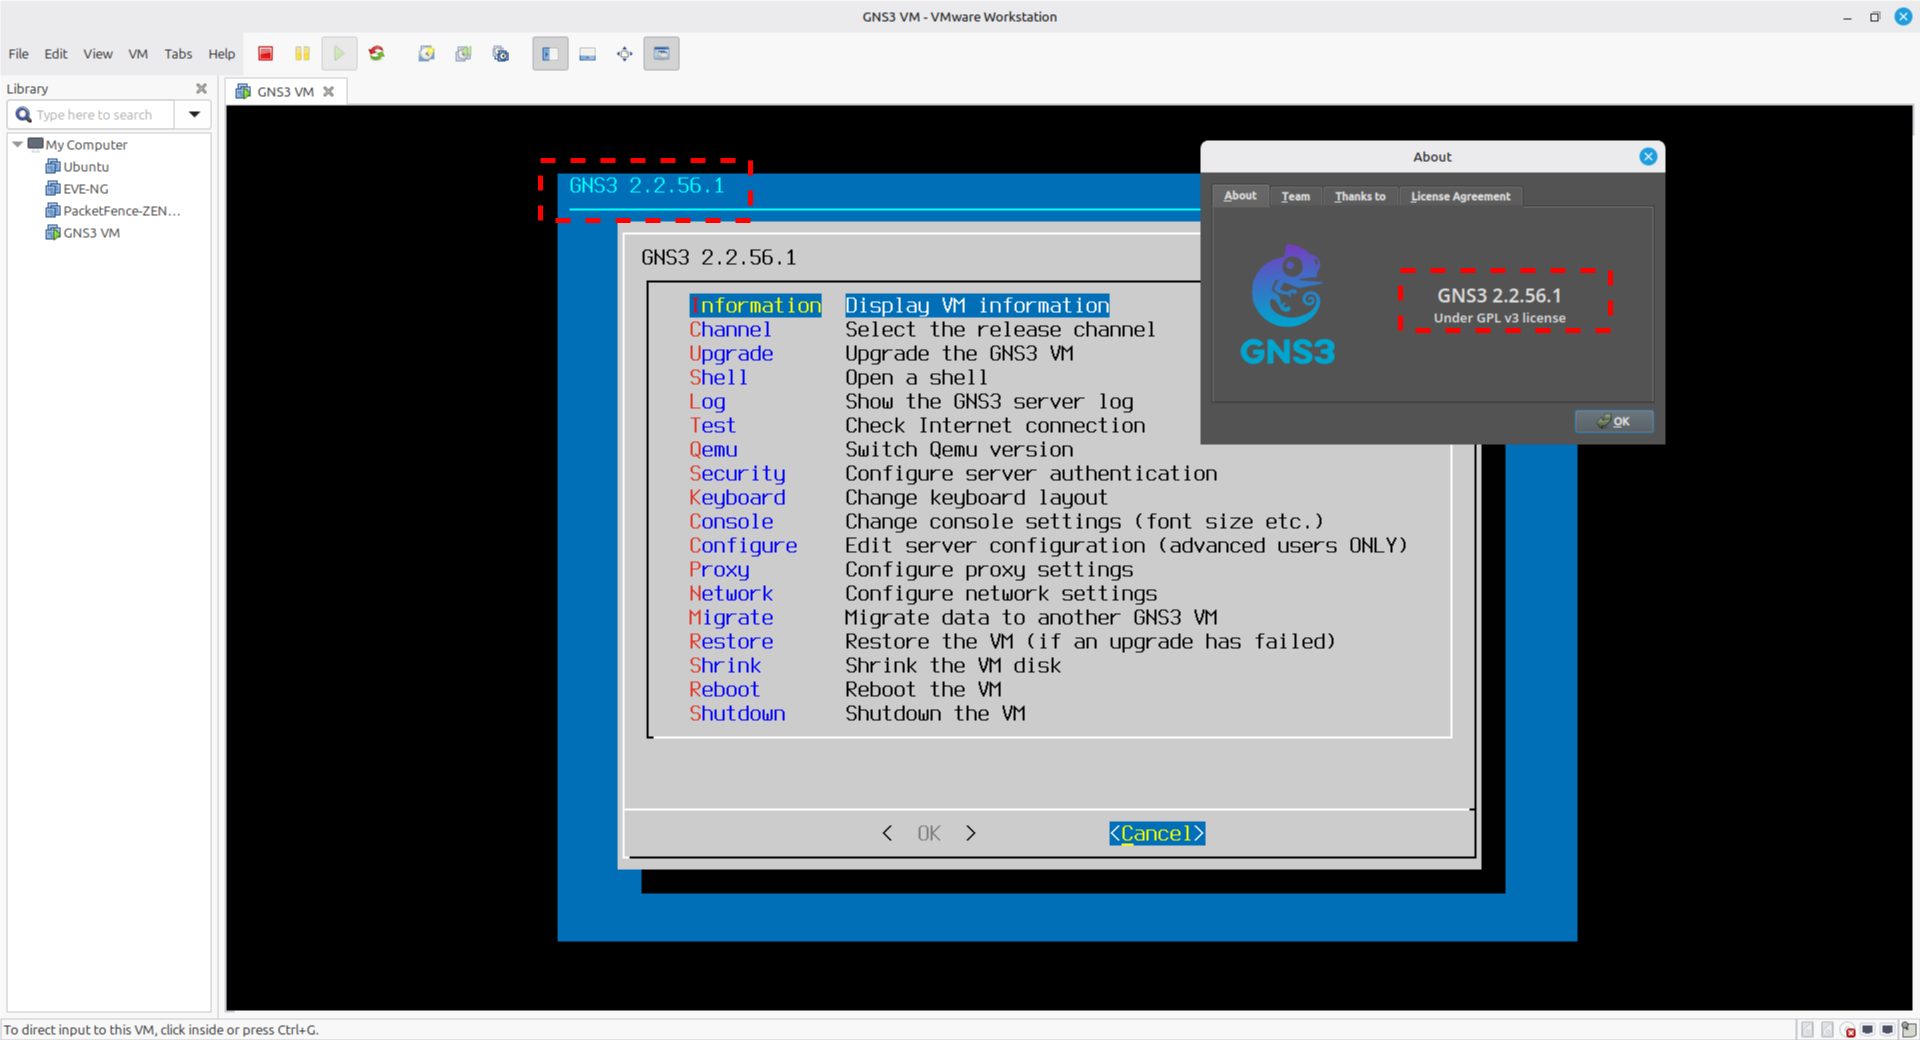Reset the virtual machine
Viewport: 1920px width, 1040px height.
(377, 53)
